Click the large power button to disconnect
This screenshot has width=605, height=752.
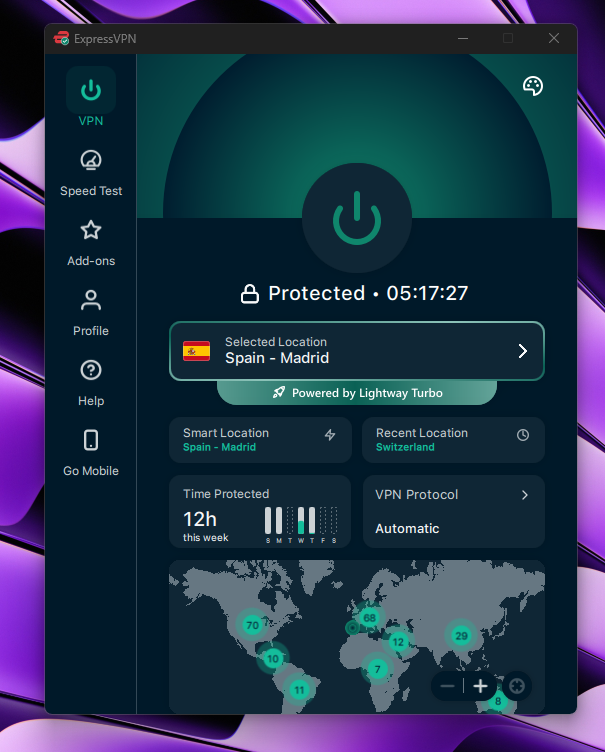pos(356,218)
